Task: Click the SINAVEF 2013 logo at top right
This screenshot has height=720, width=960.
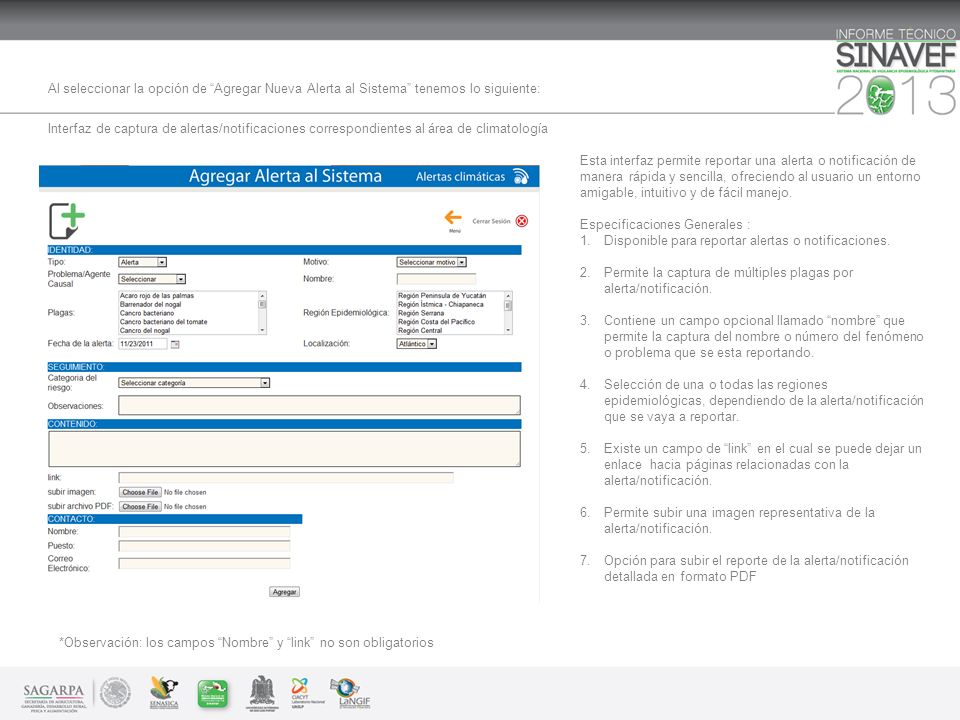Action: pyautogui.click(x=896, y=72)
